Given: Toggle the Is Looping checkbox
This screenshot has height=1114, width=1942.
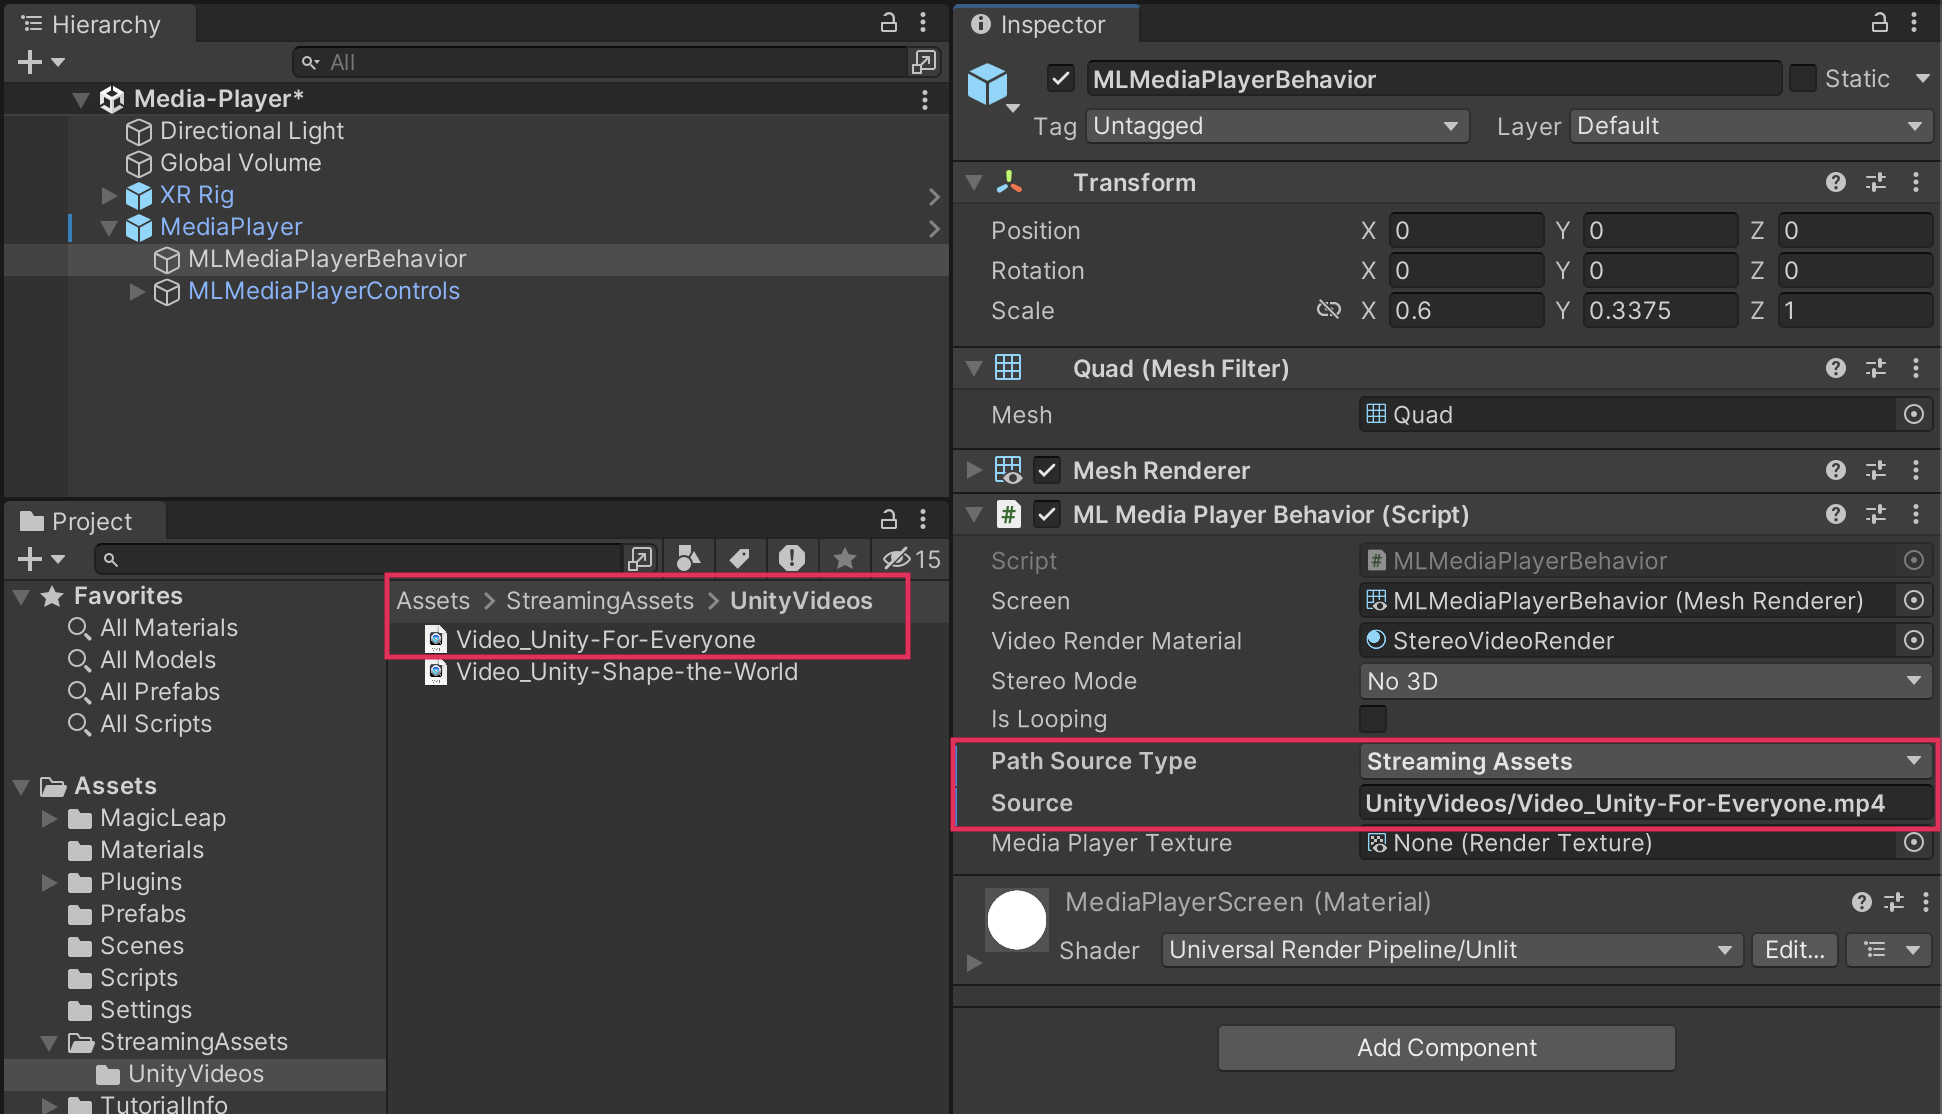Looking at the screenshot, I should [x=1373, y=719].
